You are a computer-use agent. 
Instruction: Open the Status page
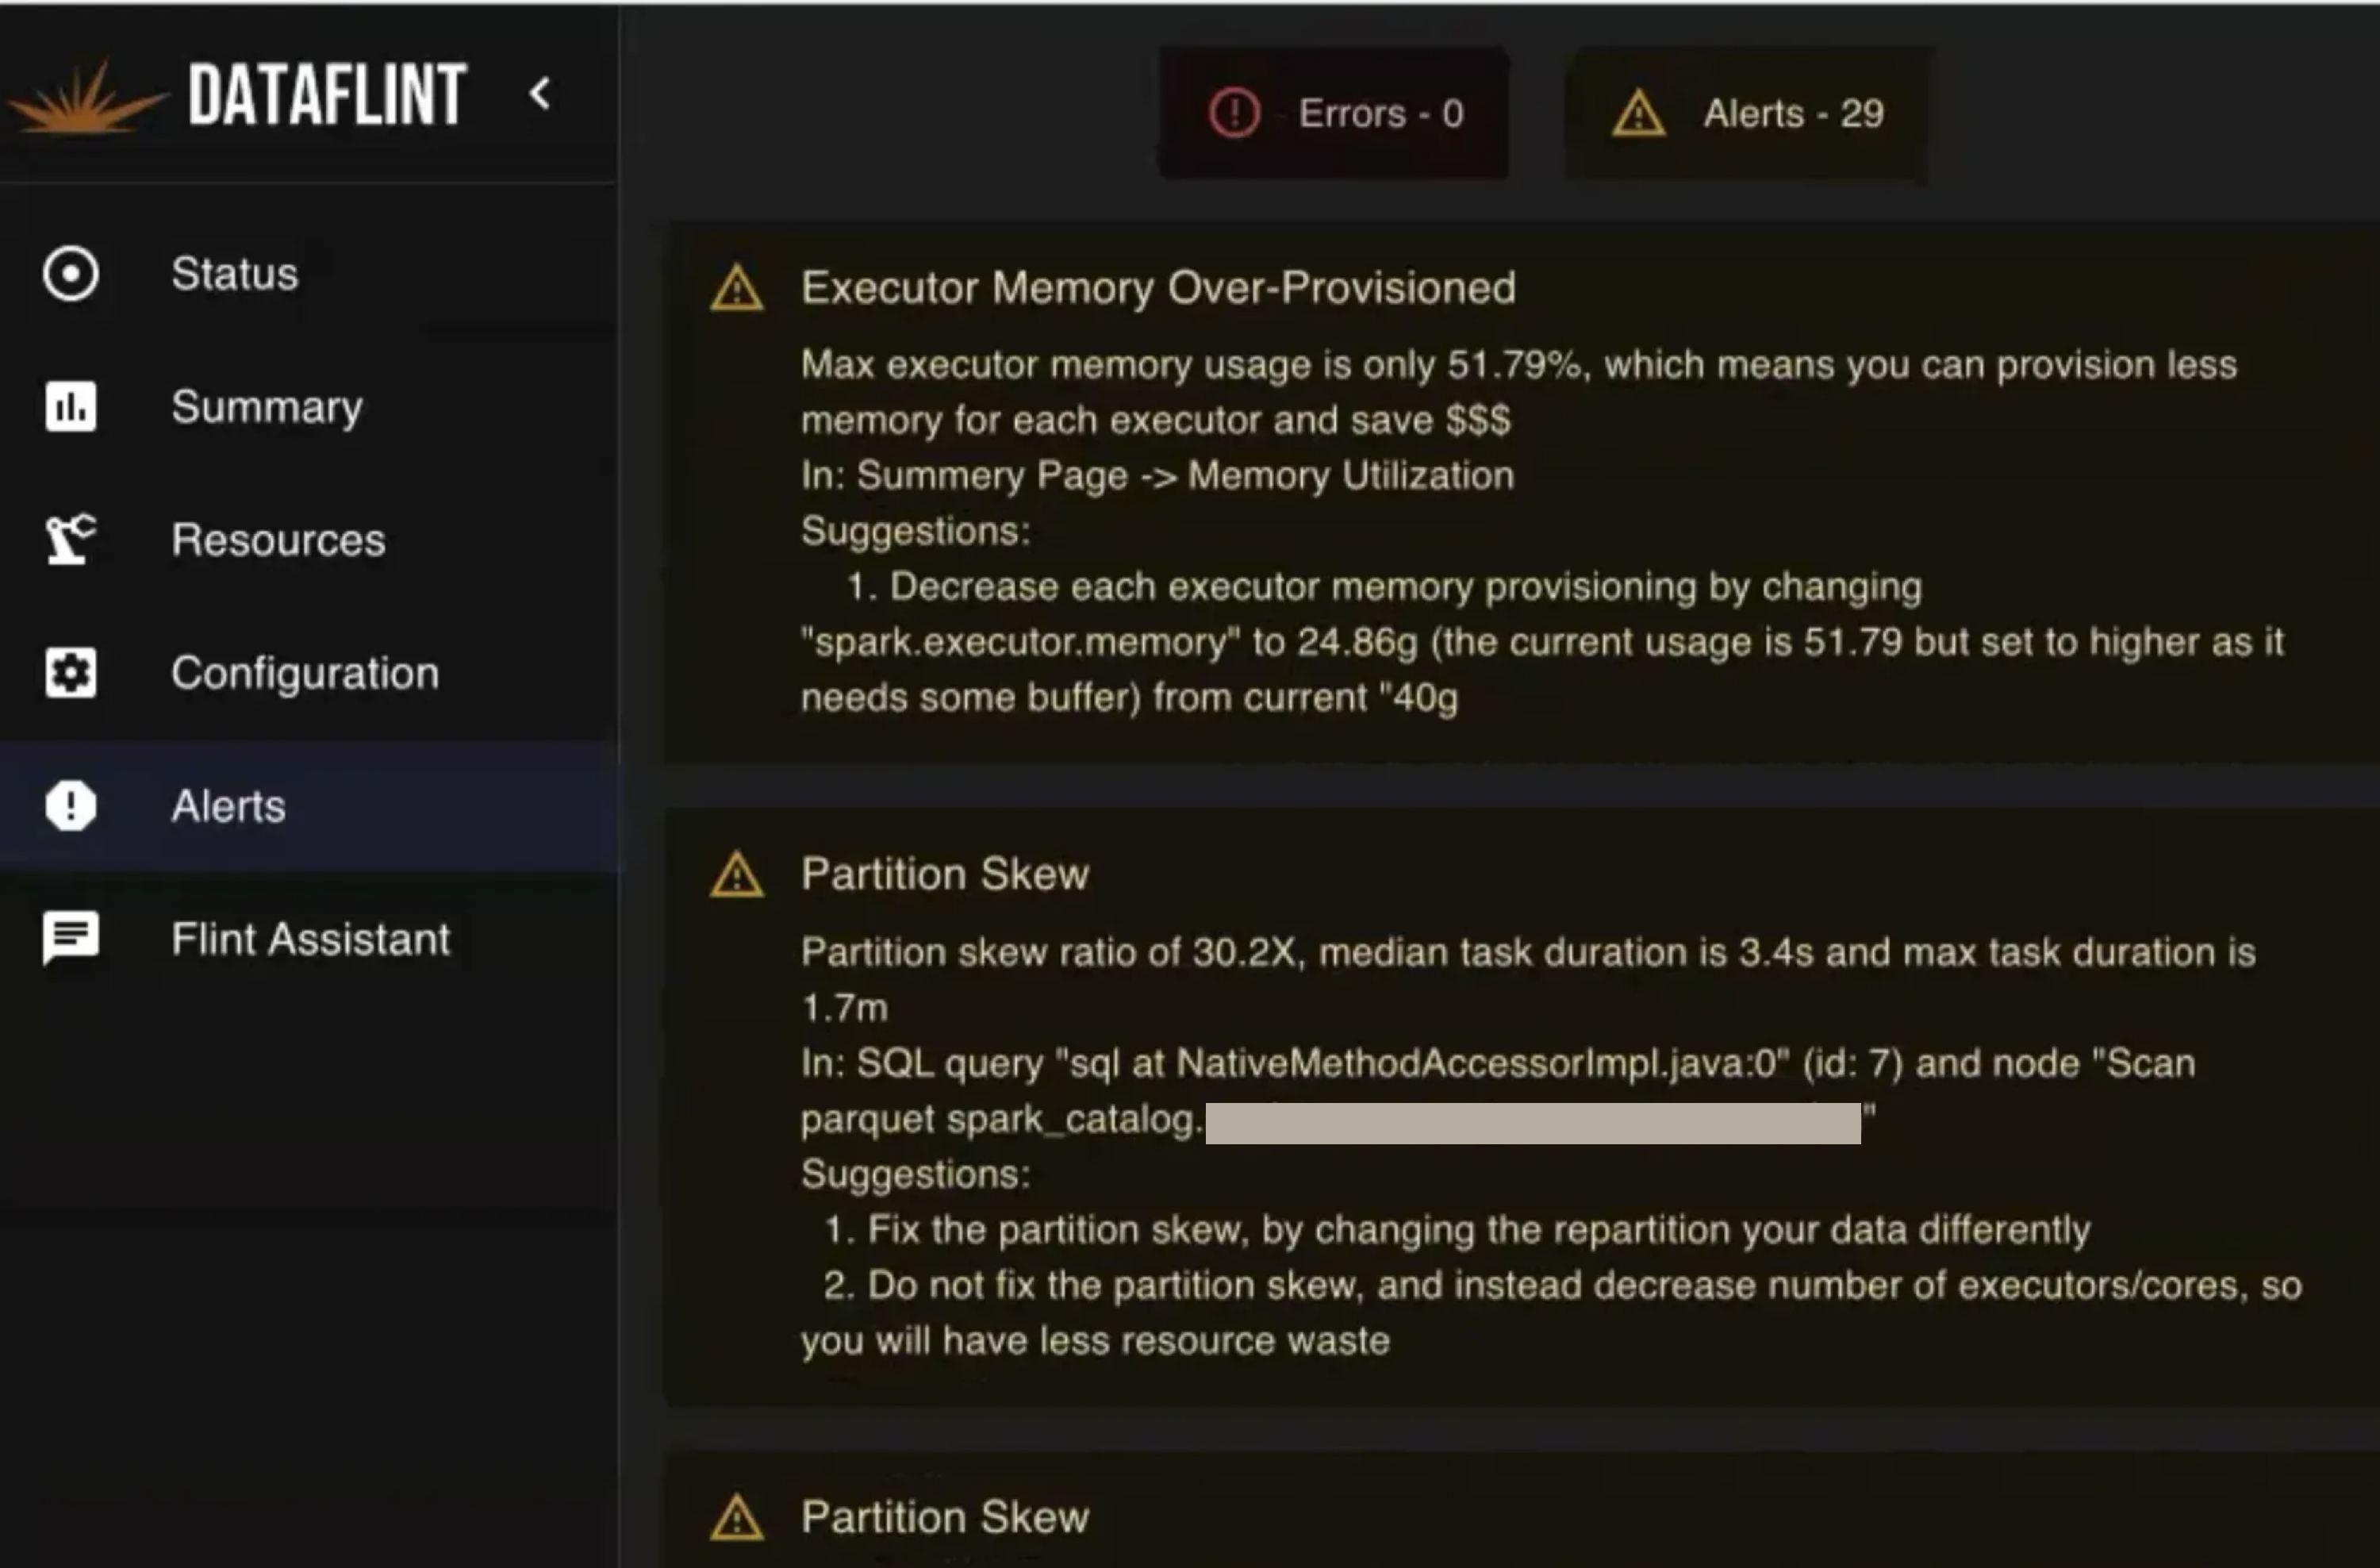pyautogui.click(x=308, y=273)
